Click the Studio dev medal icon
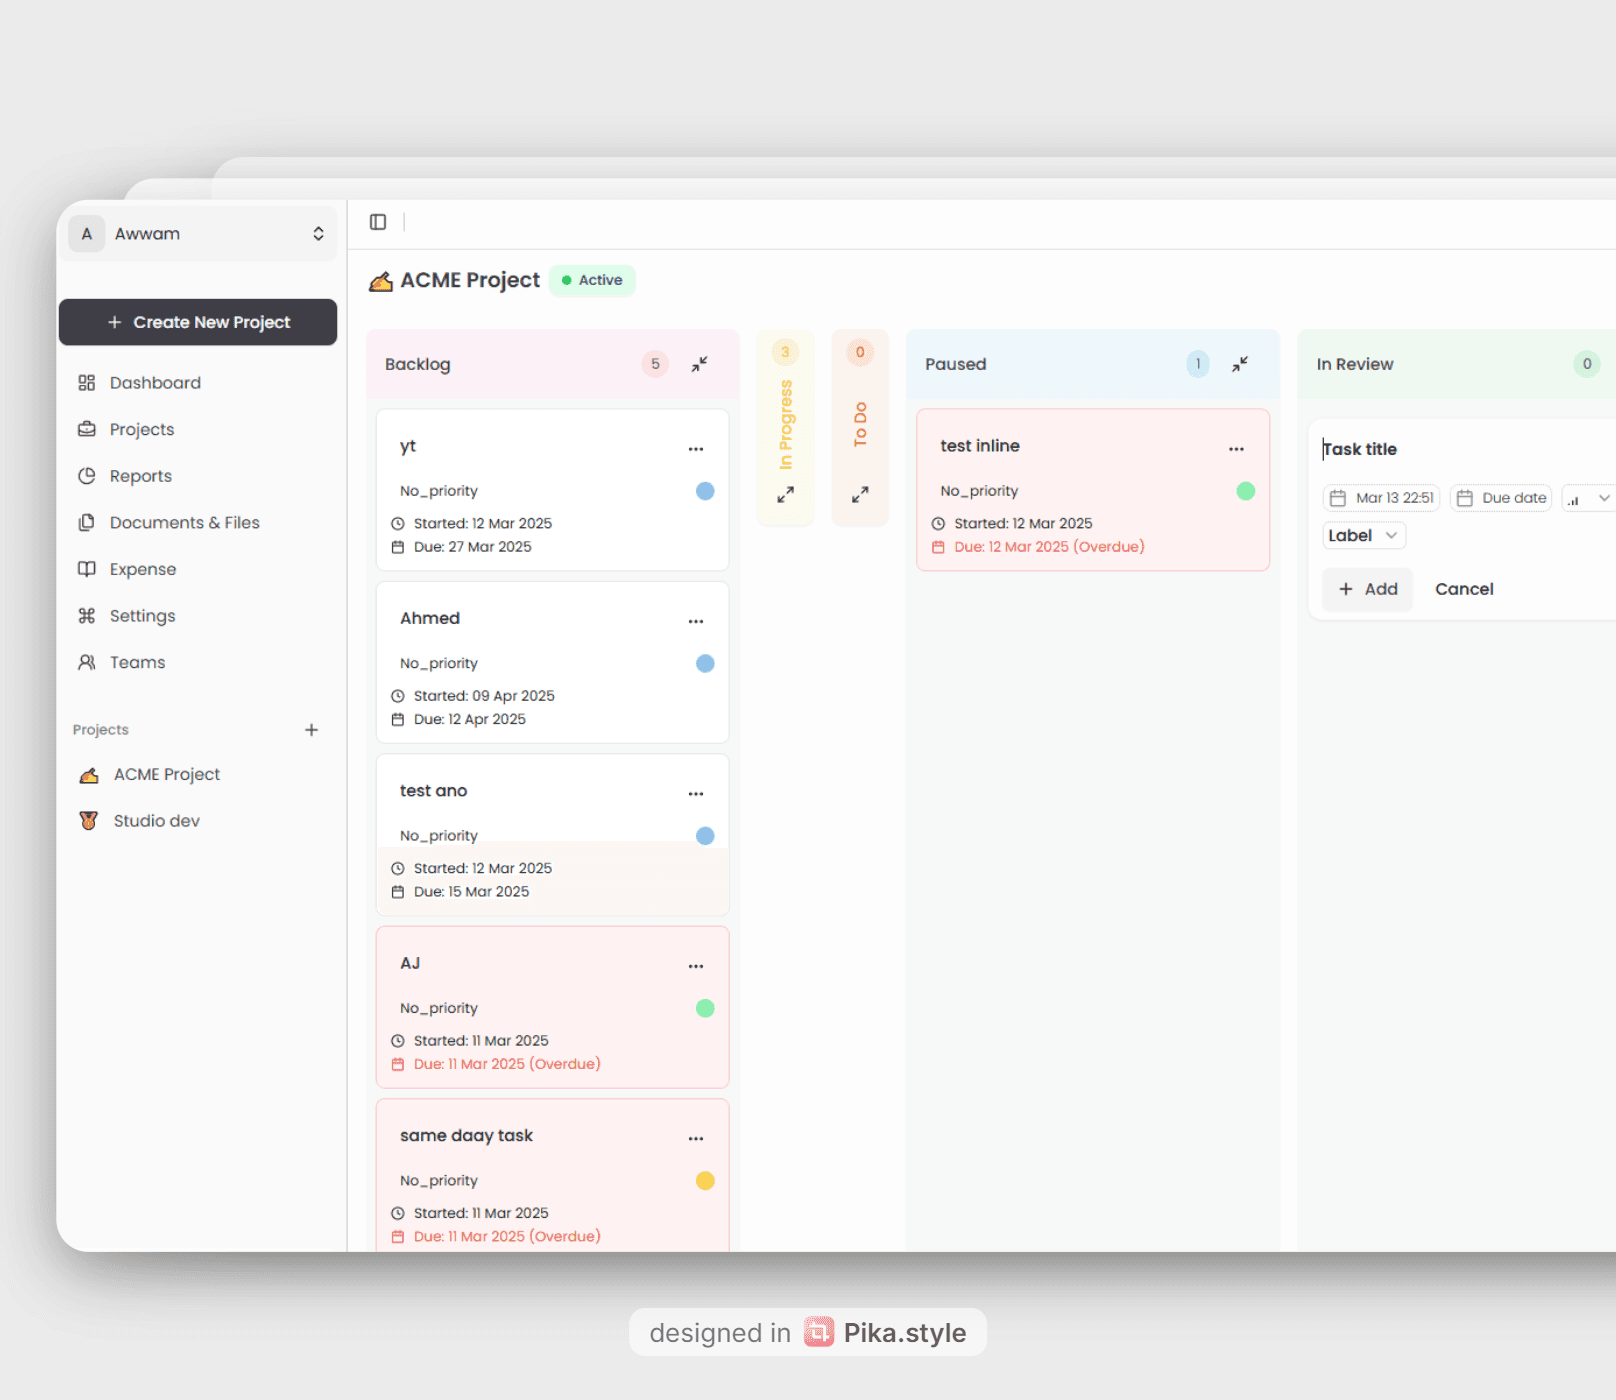1616x1400 pixels. [89, 821]
